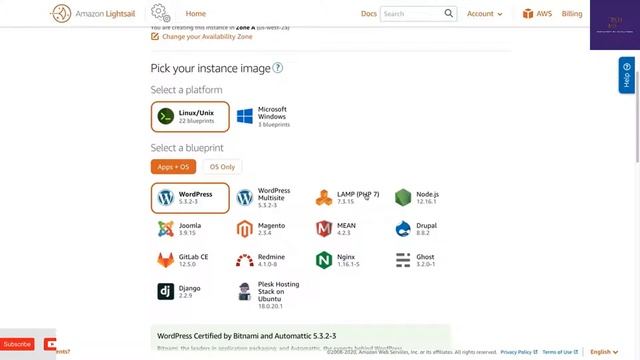Pick the MEAN blueprint icon
Screen dimensions: 640x360
point(324,229)
